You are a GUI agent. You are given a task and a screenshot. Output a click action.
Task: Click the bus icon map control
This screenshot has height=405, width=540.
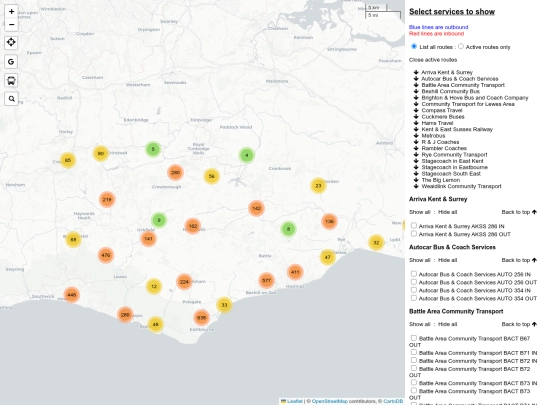coord(11,80)
